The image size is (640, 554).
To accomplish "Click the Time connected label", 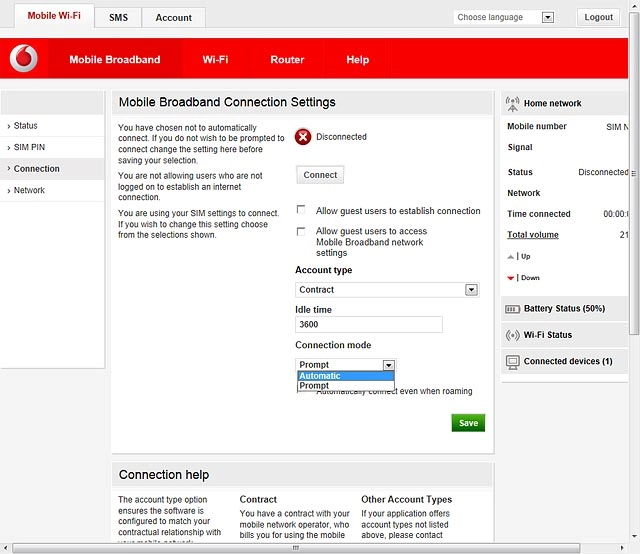I will tap(538, 214).
